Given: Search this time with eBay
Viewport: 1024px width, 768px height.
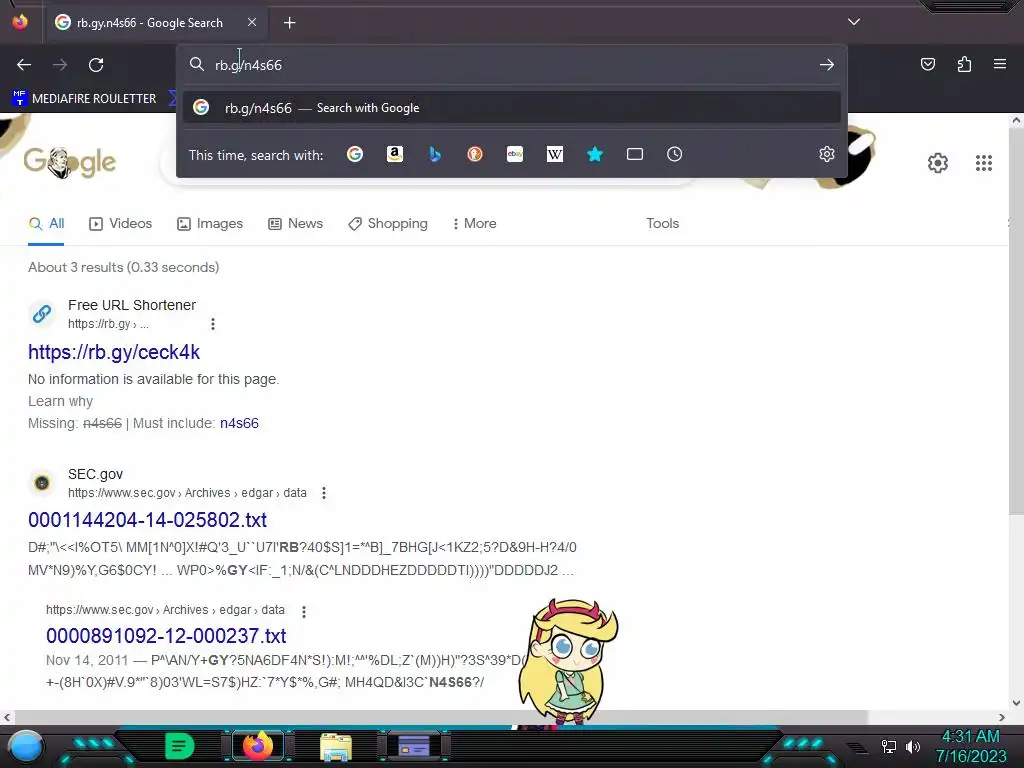Looking at the screenshot, I should pos(515,154).
